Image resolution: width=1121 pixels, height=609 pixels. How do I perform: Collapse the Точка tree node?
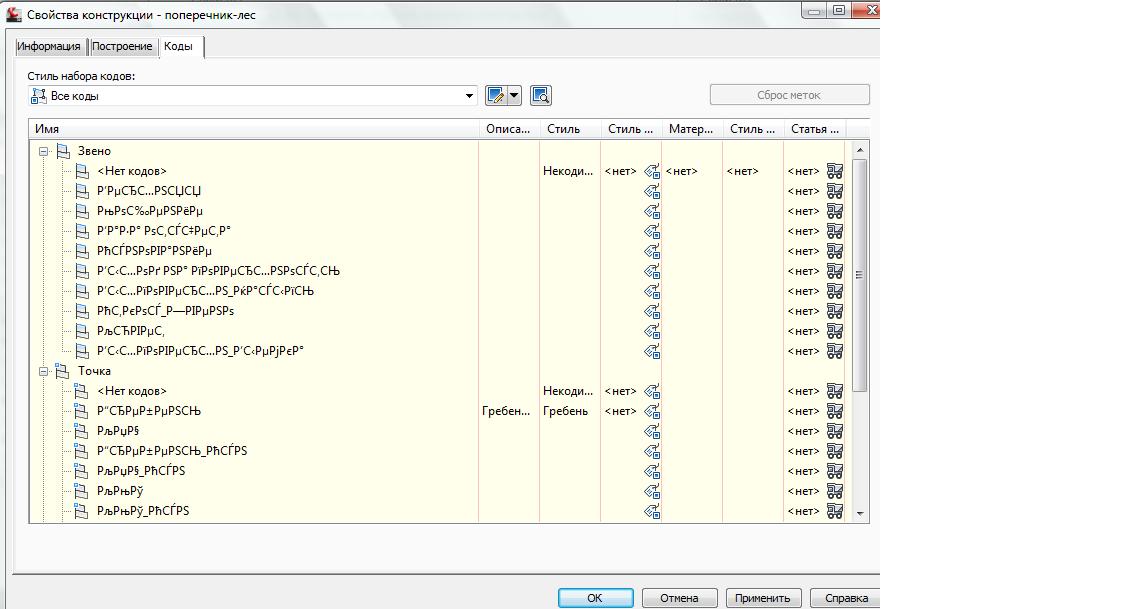coord(44,372)
